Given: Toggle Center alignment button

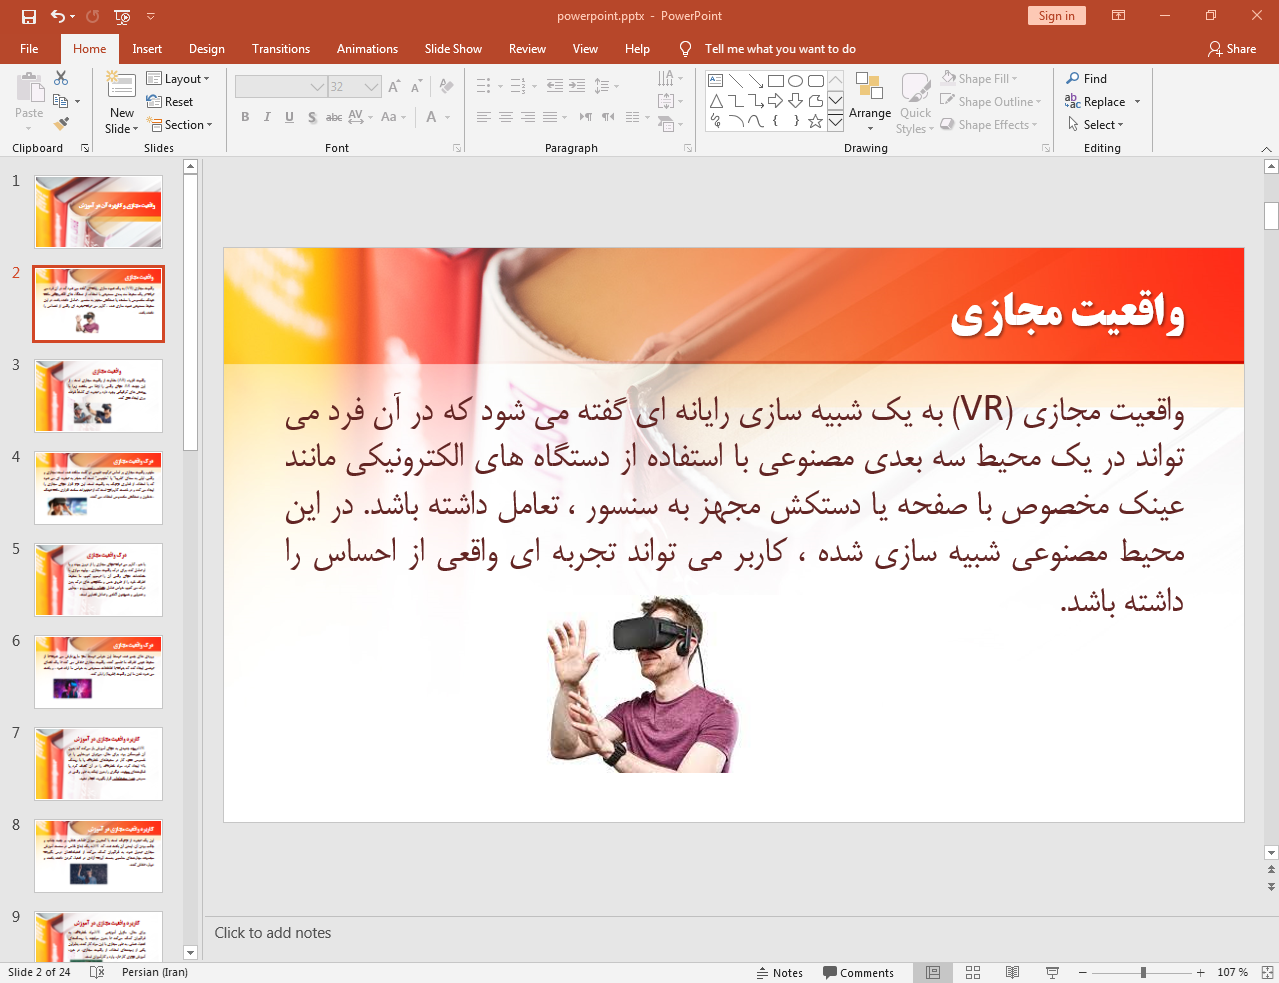Looking at the screenshot, I should pyautogui.click(x=506, y=117).
